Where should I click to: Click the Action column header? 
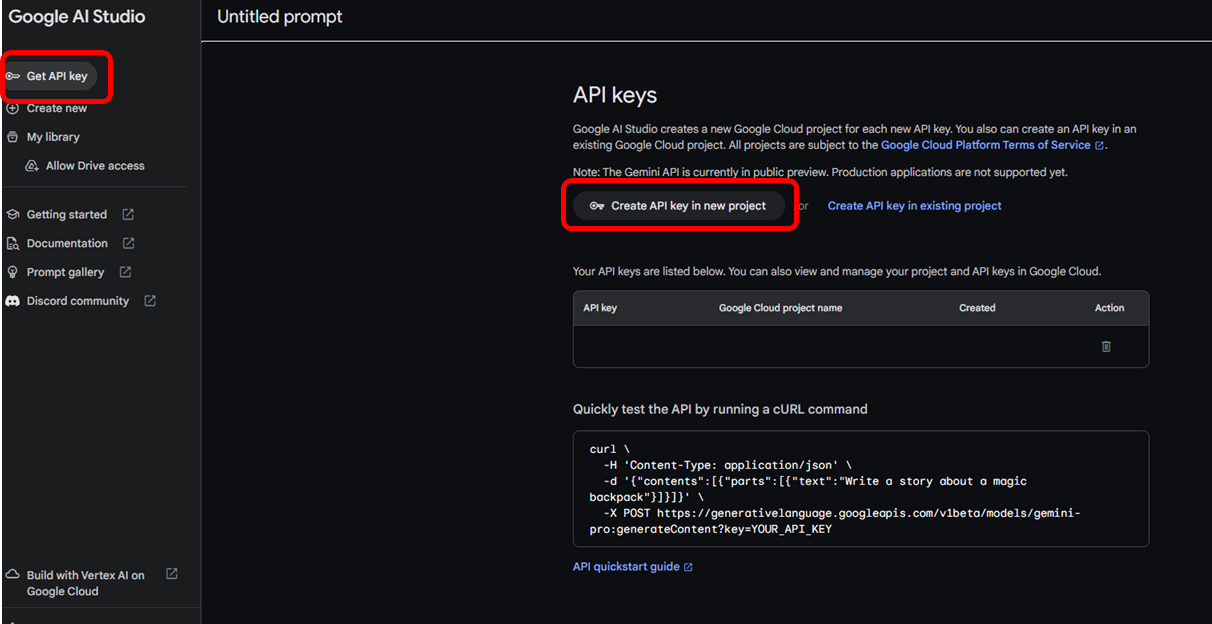click(1109, 308)
